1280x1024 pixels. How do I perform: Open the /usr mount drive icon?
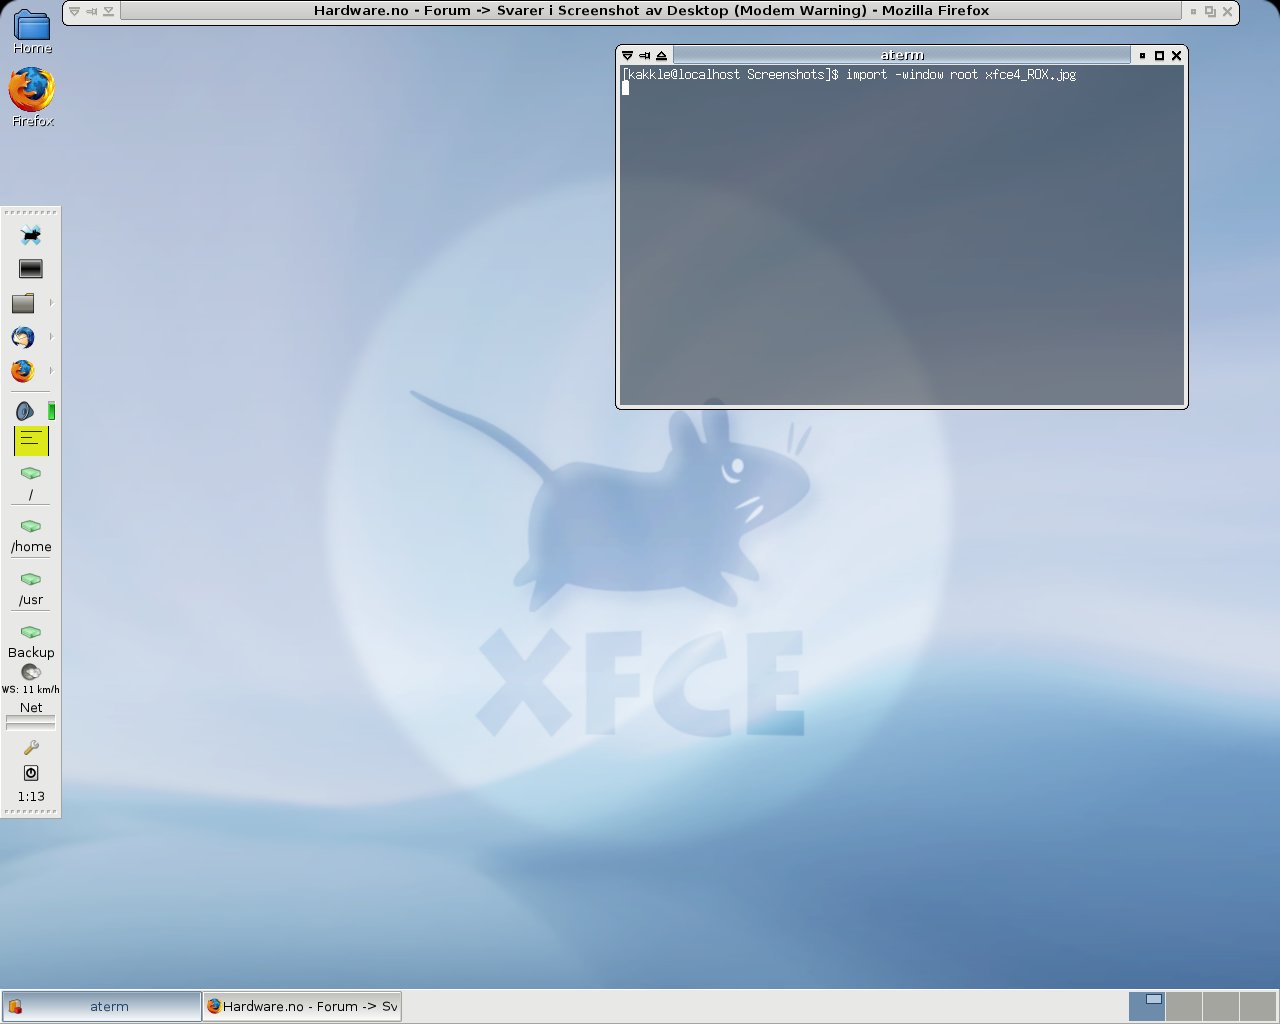pos(31,579)
